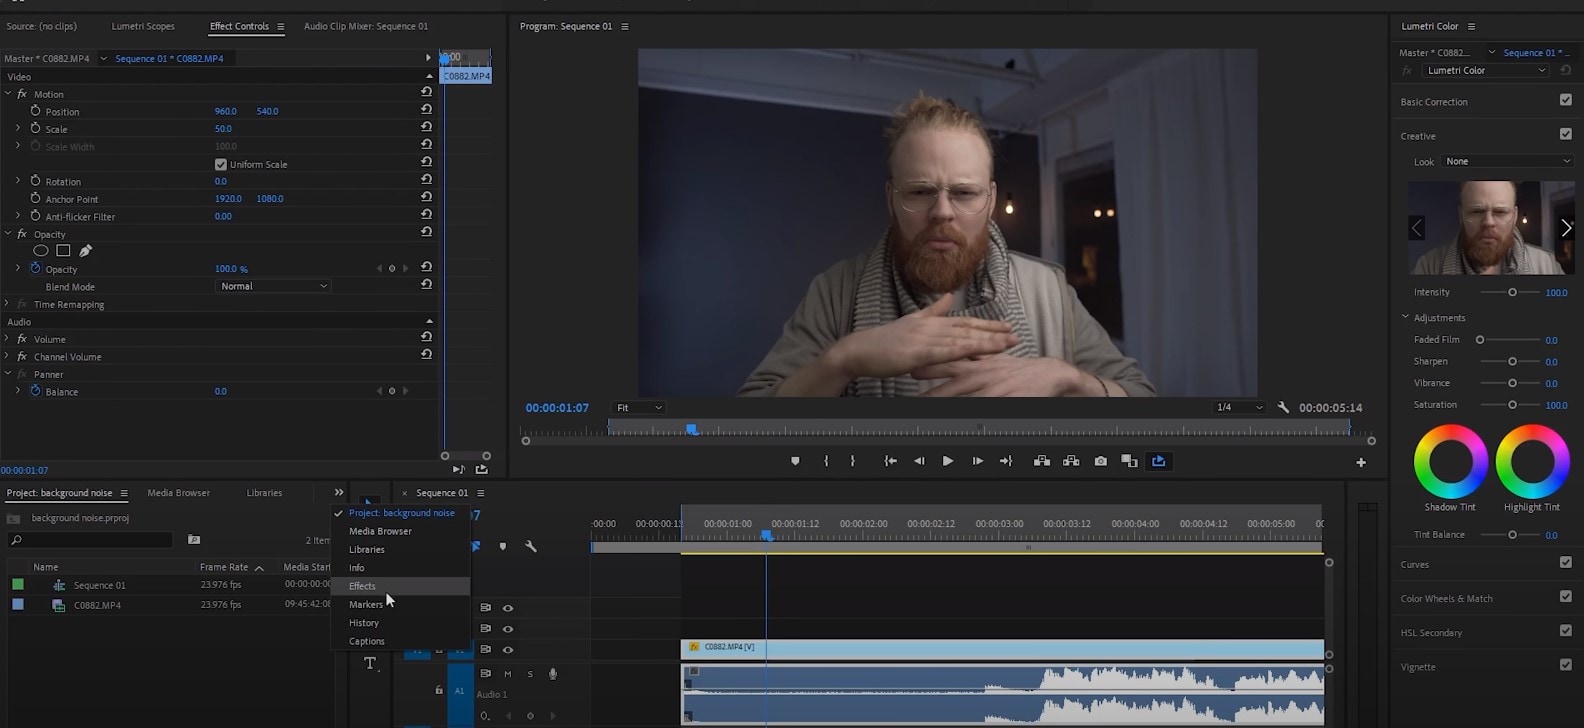Click the Mark In button
1584x728 pixels.
click(826, 461)
